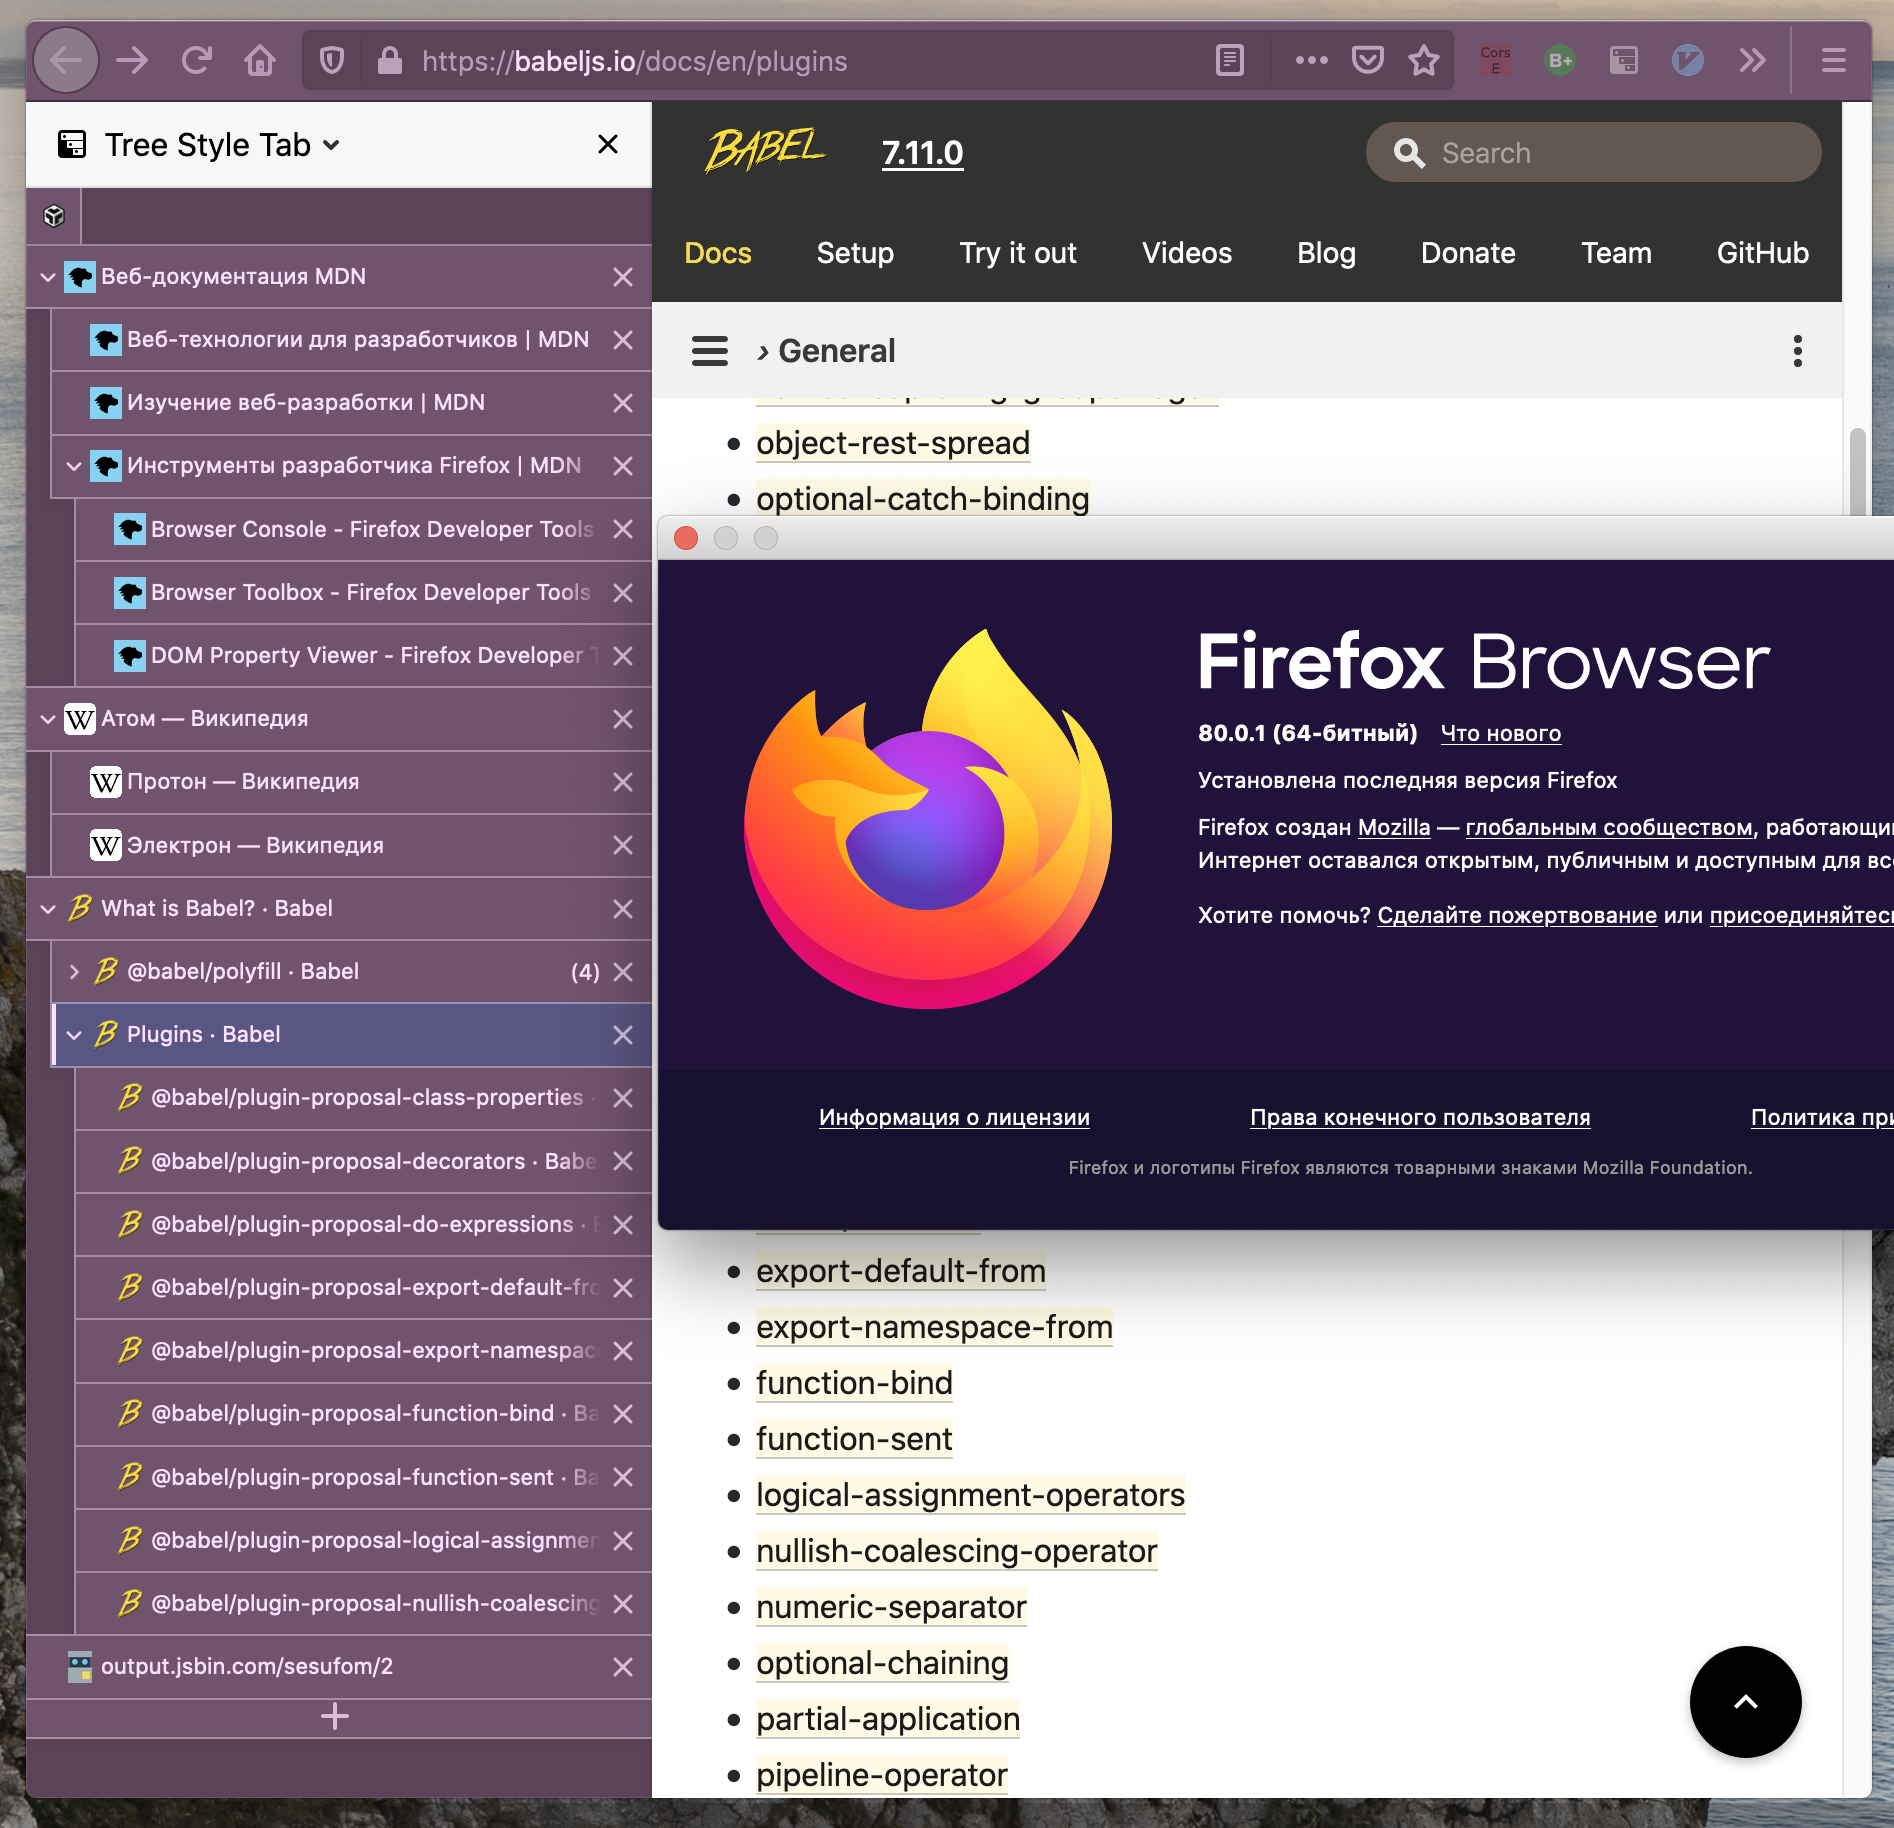The image size is (1894, 1828).
Task: Collapse the Plugins · Babel tab subtree
Action: point(73,1034)
